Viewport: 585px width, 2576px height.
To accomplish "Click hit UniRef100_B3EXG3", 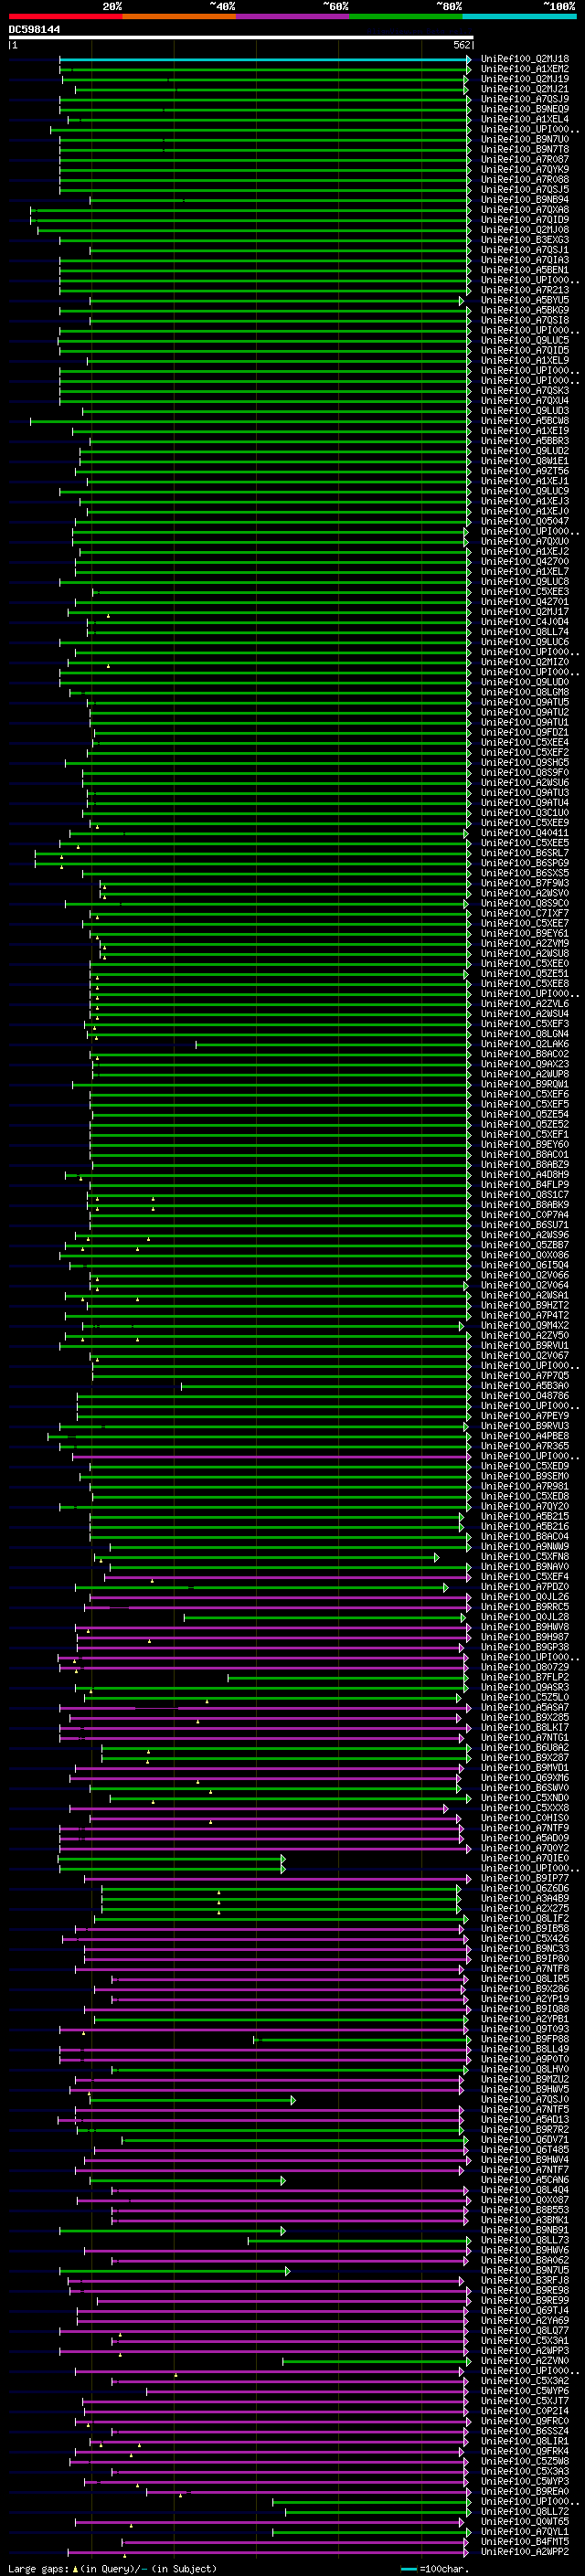I will (525, 240).
